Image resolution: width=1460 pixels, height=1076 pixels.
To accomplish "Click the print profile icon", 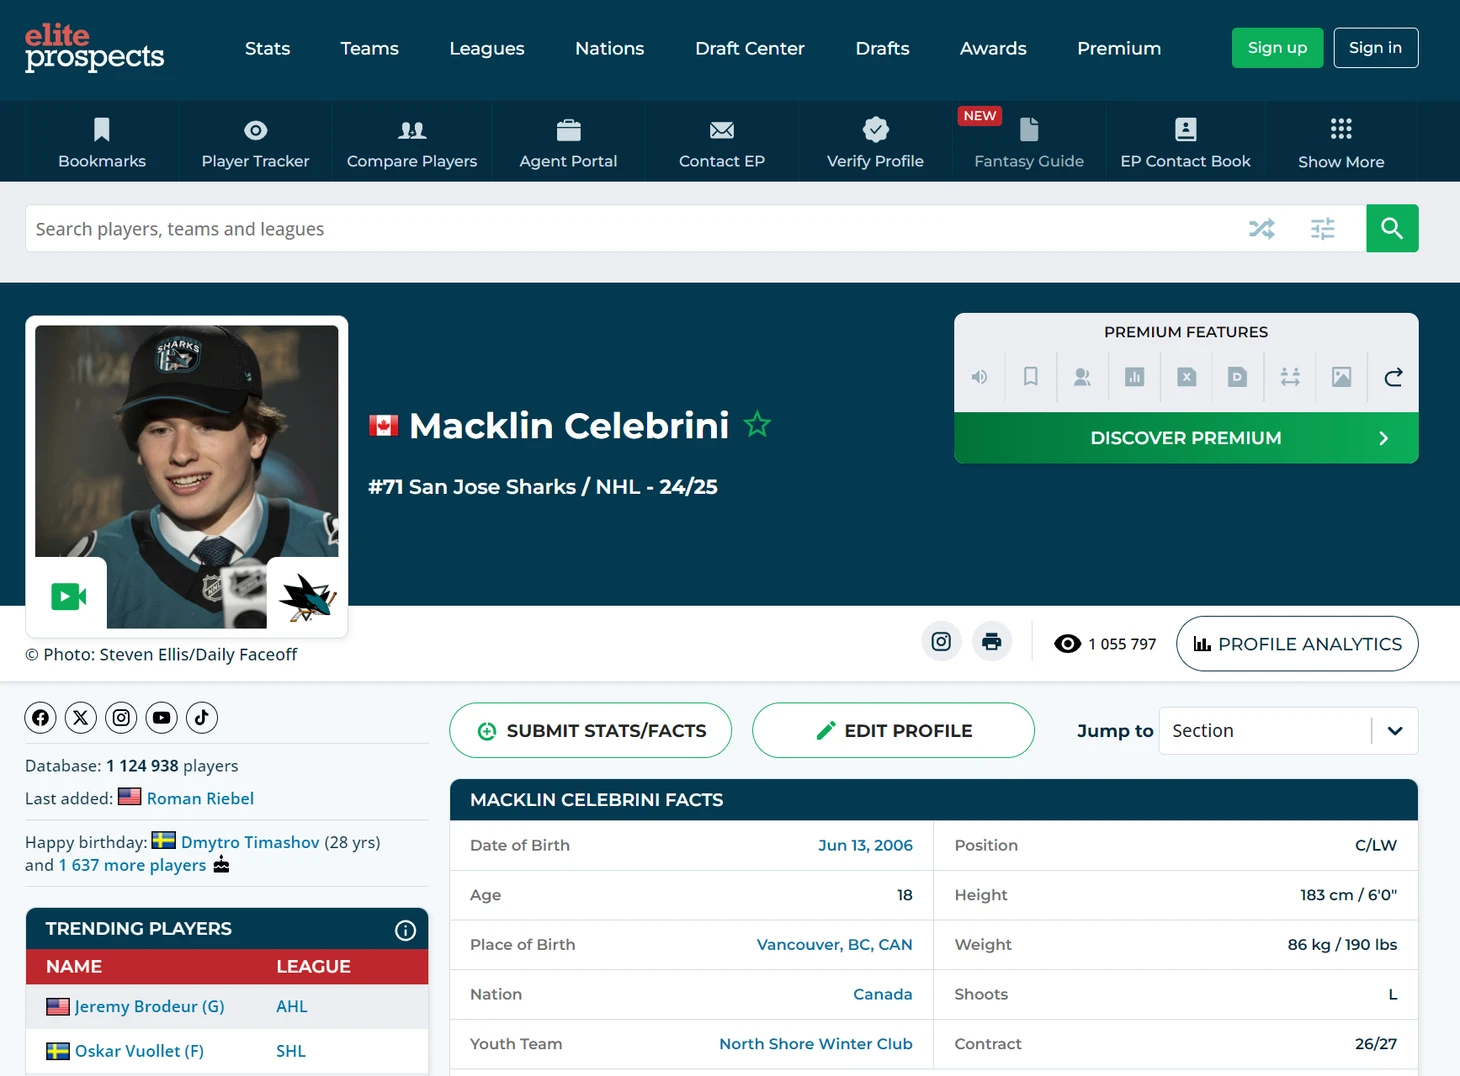I will point(991,642).
